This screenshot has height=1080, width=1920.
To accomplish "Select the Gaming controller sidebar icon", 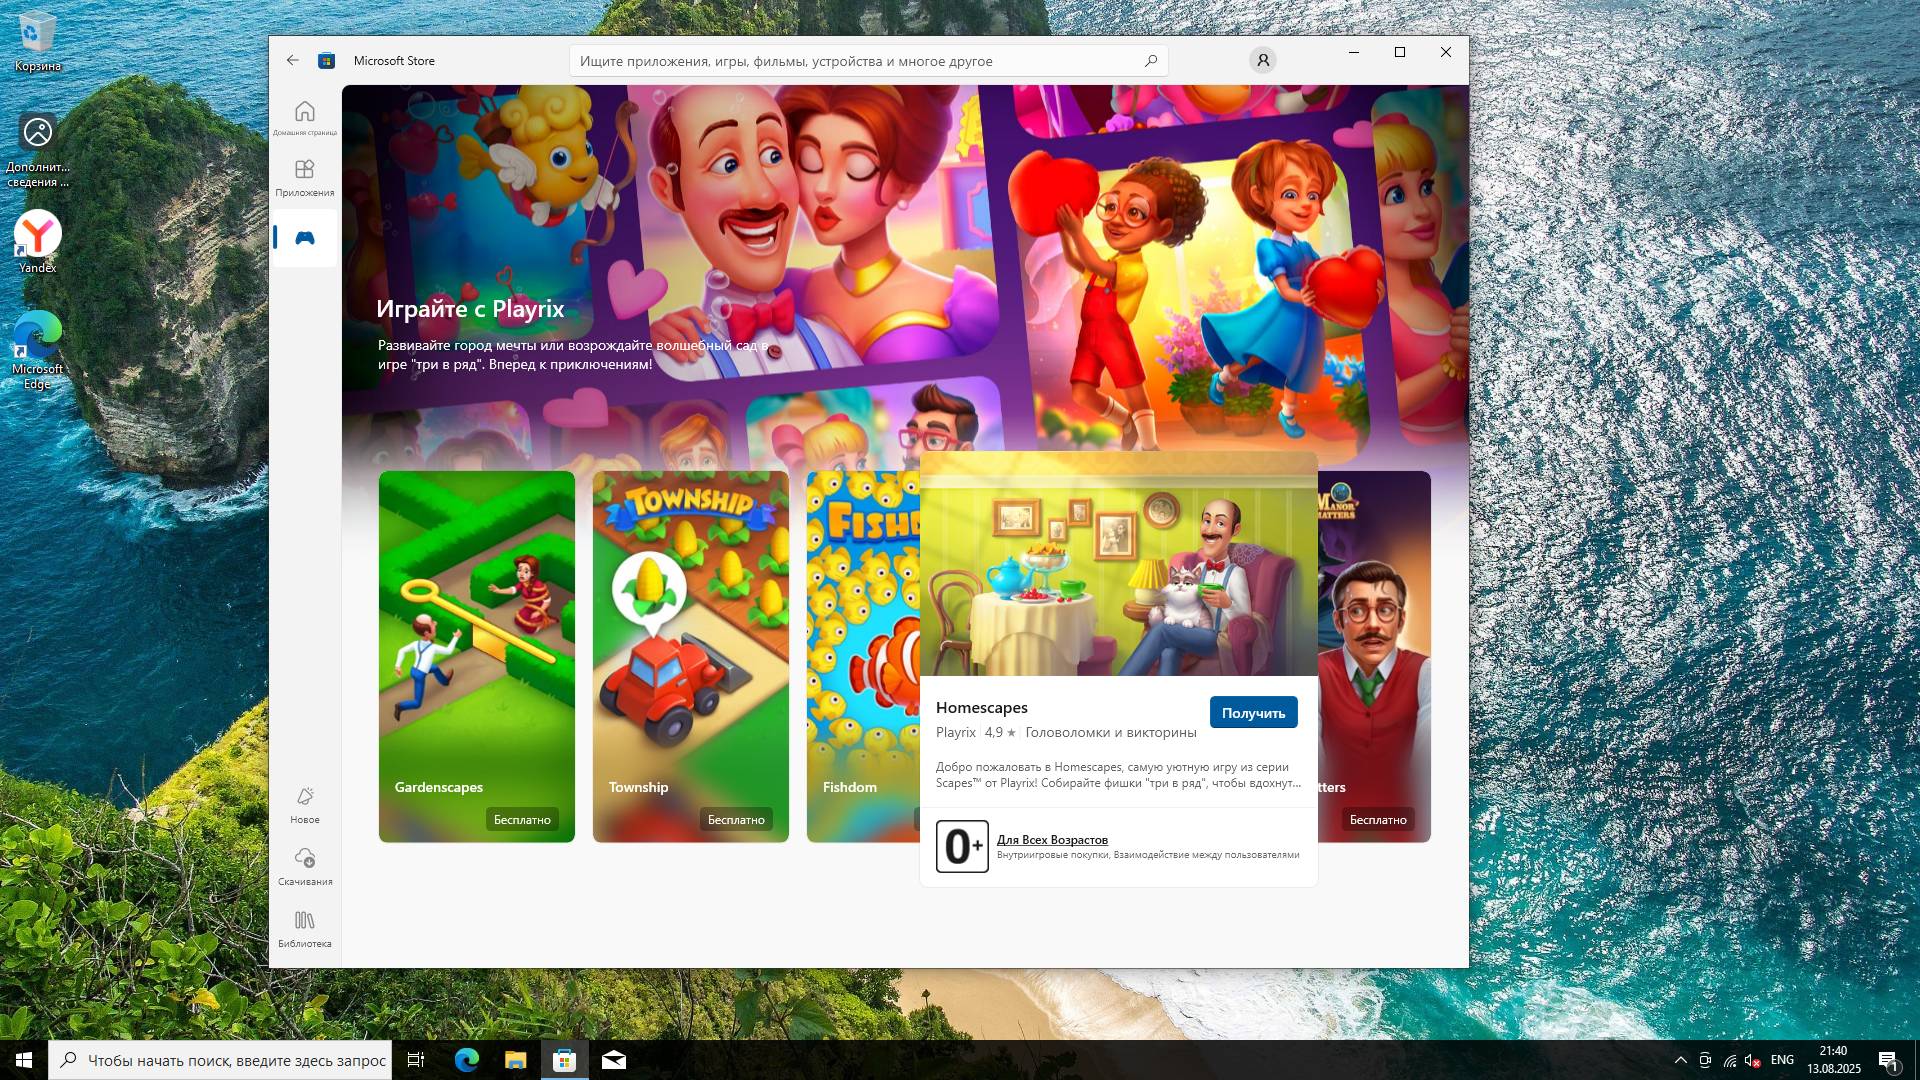I will coord(305,238).
